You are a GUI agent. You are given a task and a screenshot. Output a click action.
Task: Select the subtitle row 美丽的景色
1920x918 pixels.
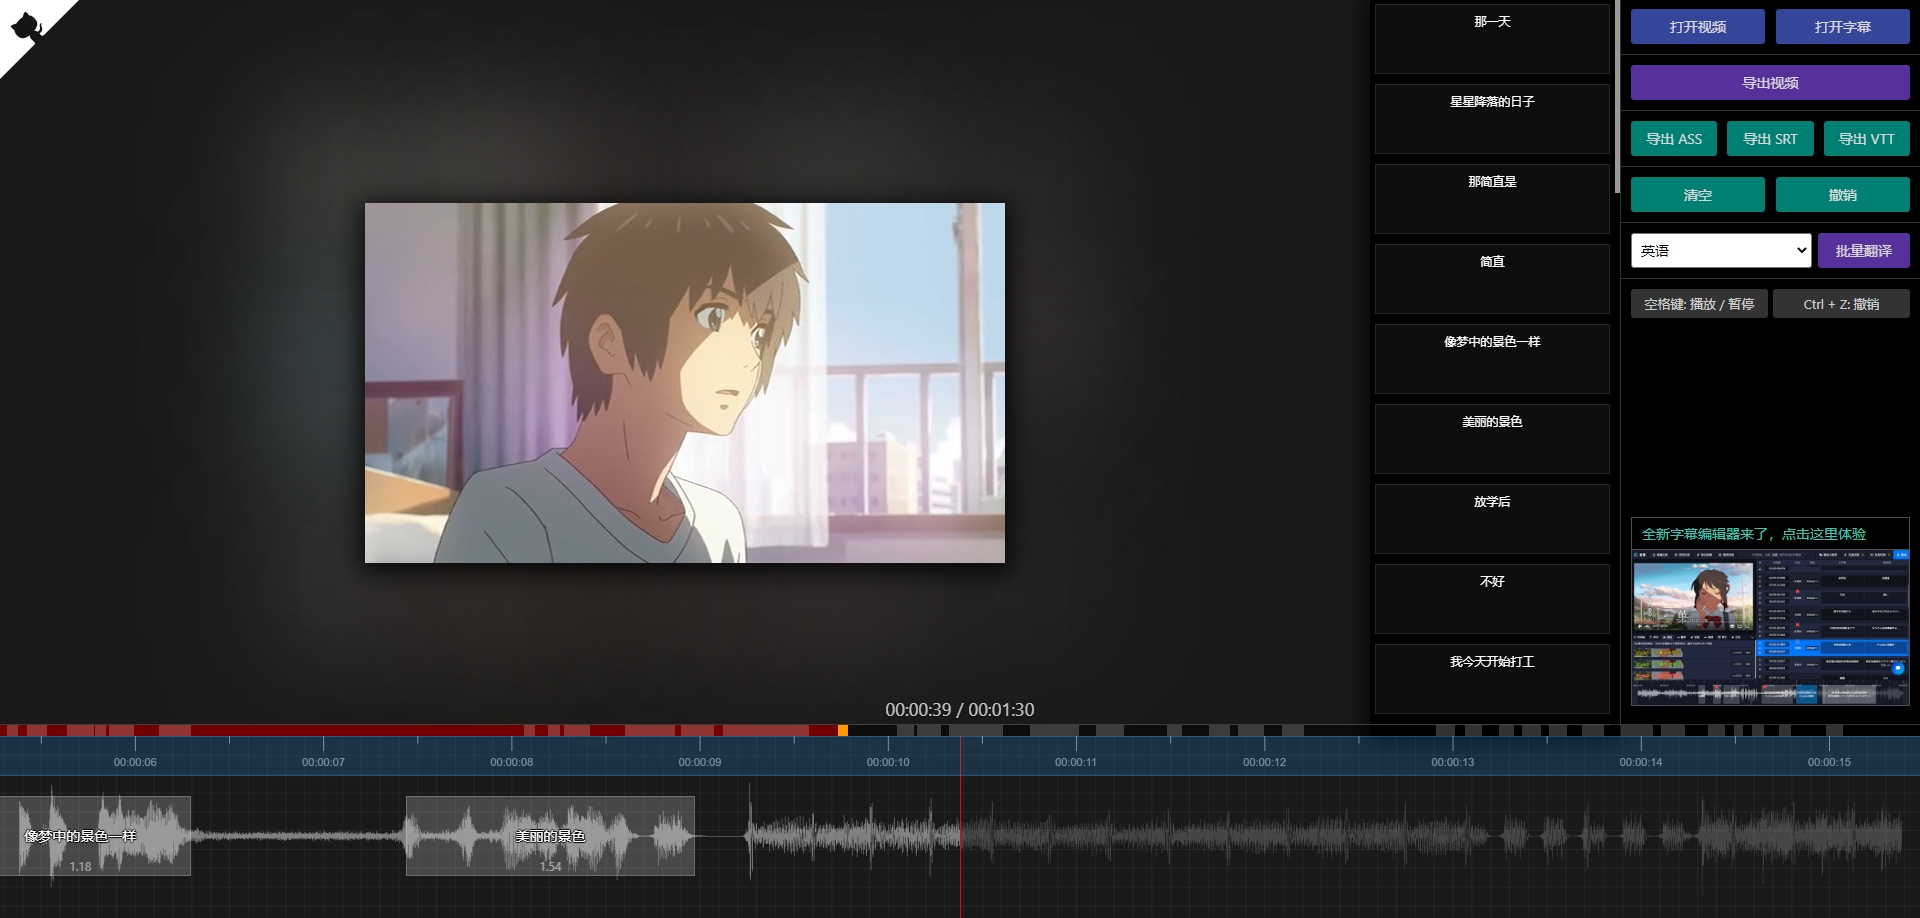pos(1492,439)
